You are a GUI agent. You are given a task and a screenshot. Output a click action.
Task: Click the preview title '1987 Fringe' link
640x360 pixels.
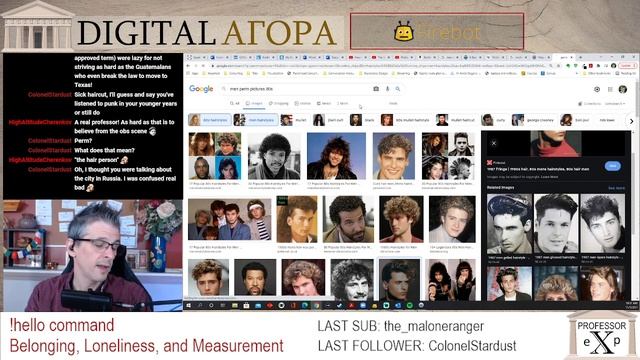point(538,169)
